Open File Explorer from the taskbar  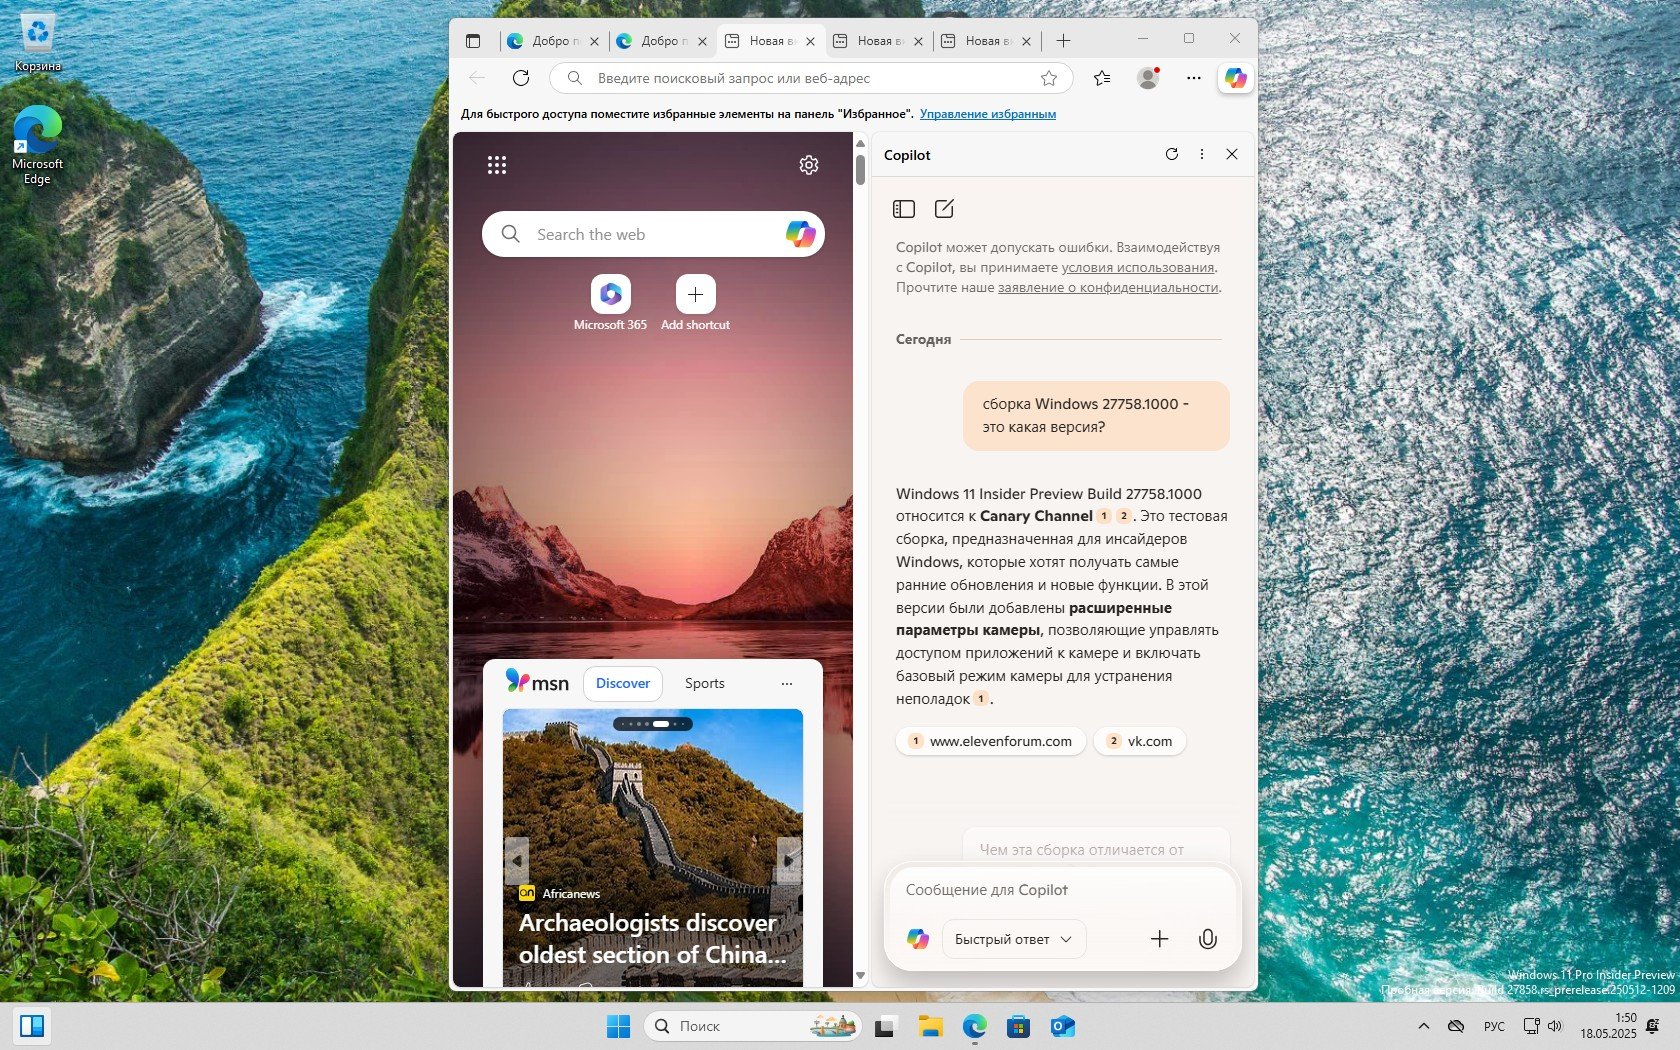click(x=931, y=1026)
